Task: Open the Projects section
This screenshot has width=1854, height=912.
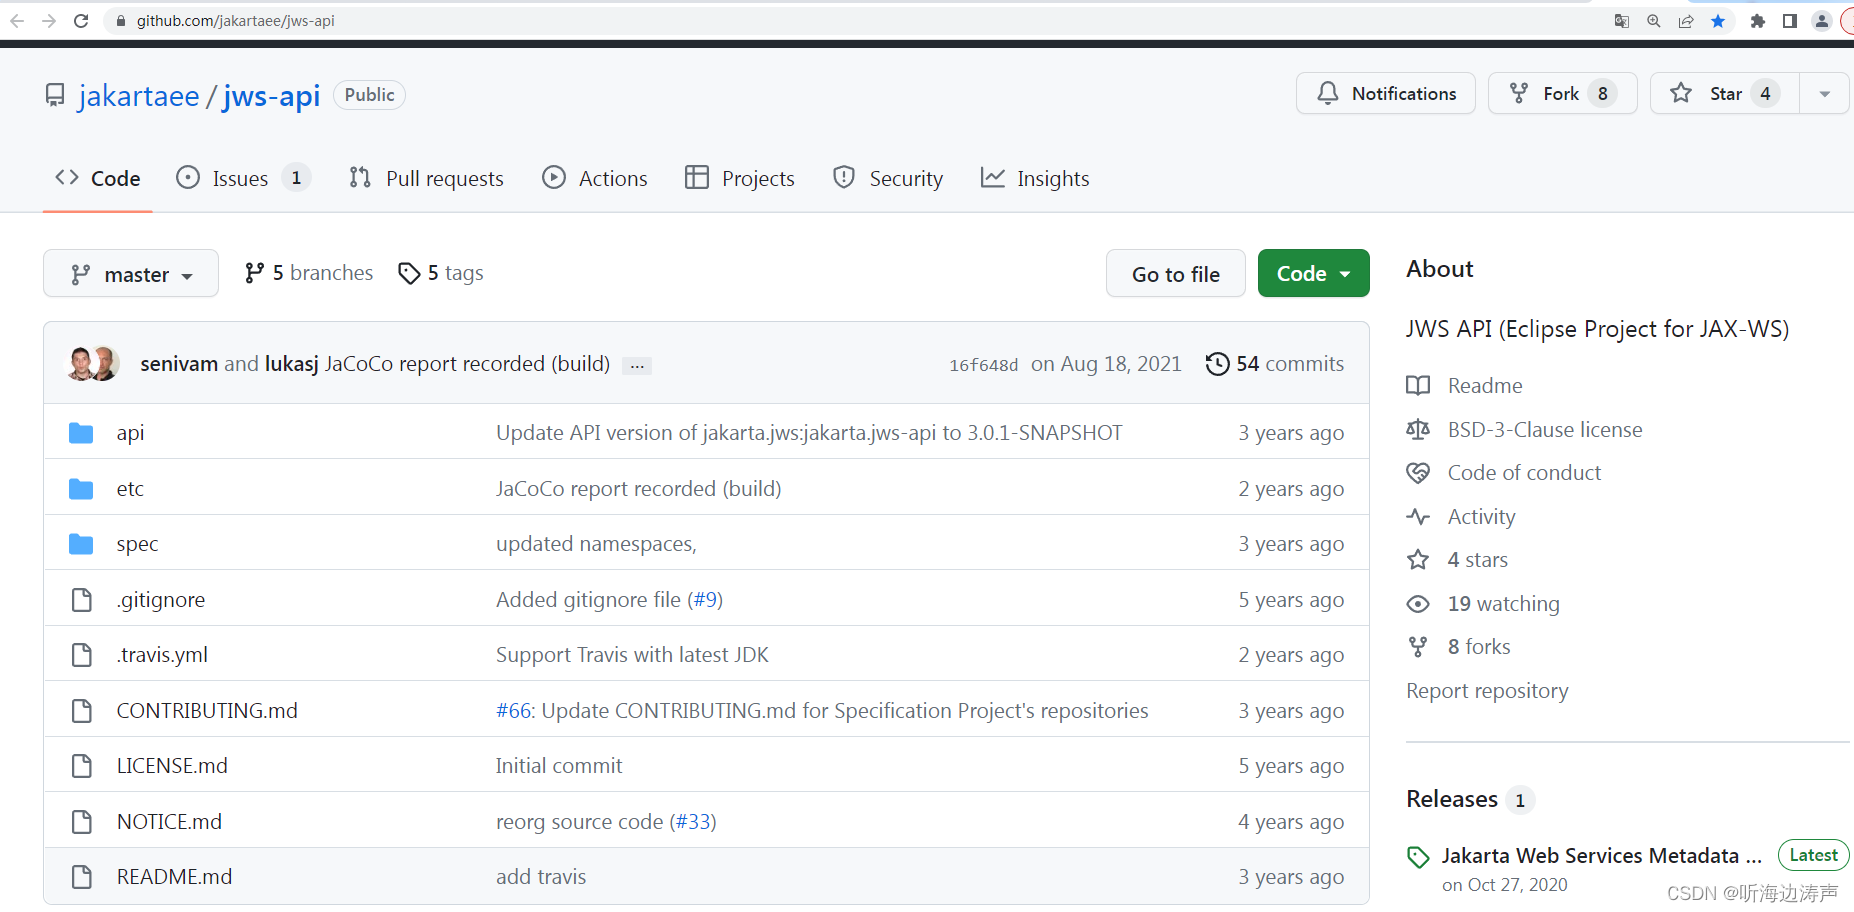Action: coord(739,178)
